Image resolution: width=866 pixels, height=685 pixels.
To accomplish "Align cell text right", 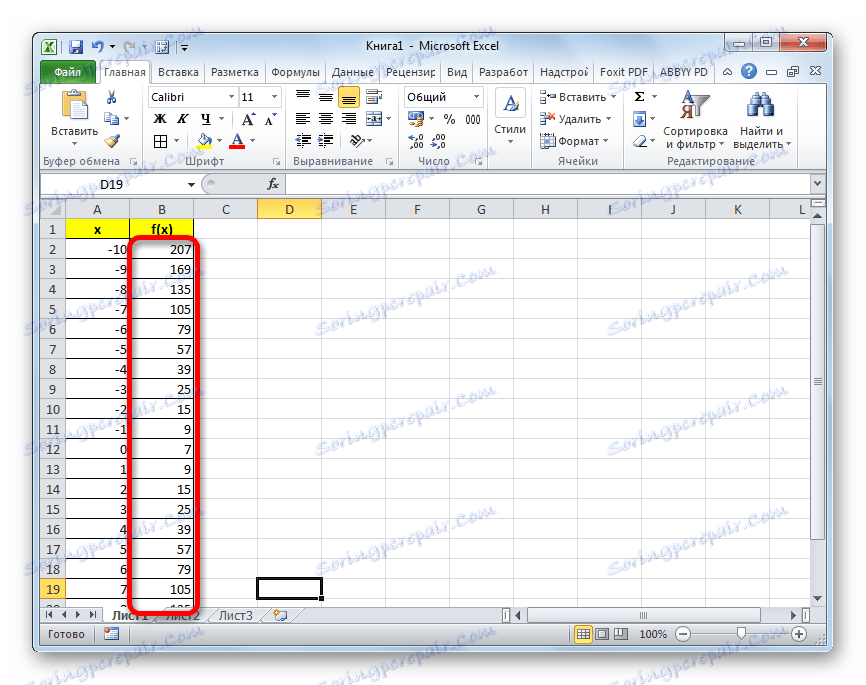I will [349, 119].
